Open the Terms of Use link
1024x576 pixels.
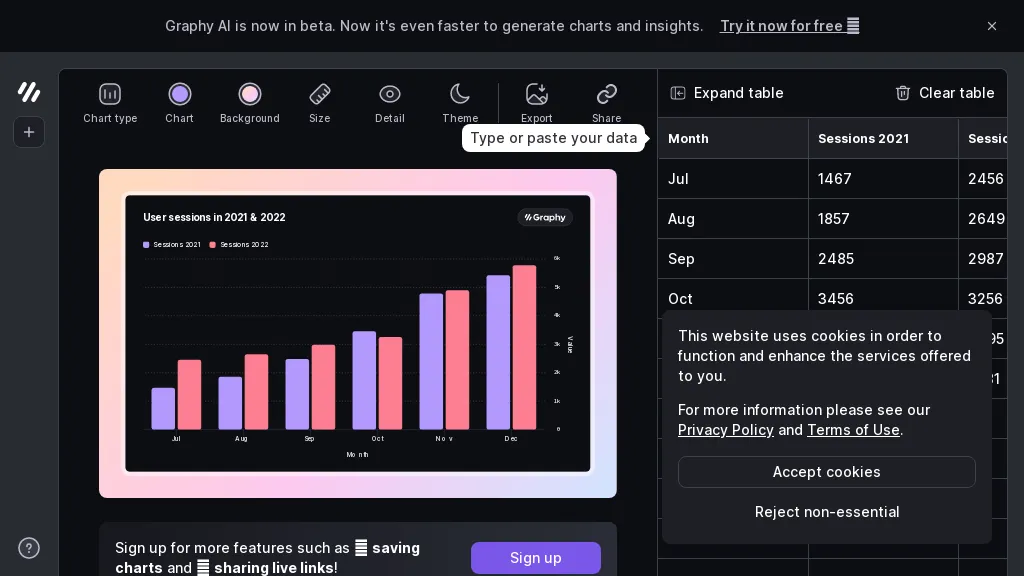point(853,430)
